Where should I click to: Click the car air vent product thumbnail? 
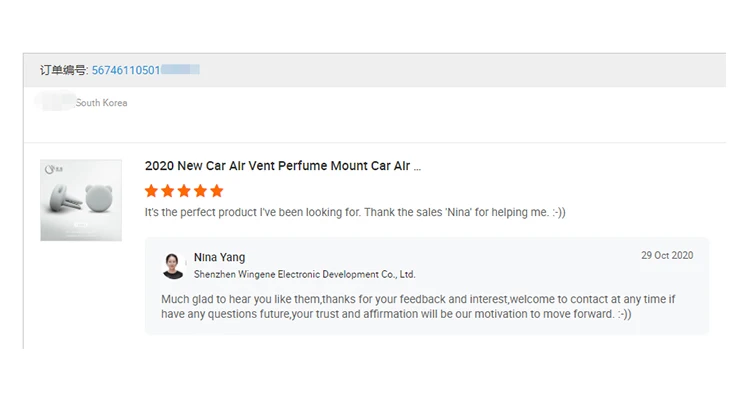click(81, 200)
